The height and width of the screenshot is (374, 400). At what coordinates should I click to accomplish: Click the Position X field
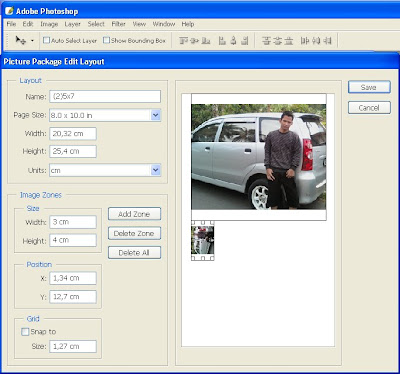click(73, 278)
